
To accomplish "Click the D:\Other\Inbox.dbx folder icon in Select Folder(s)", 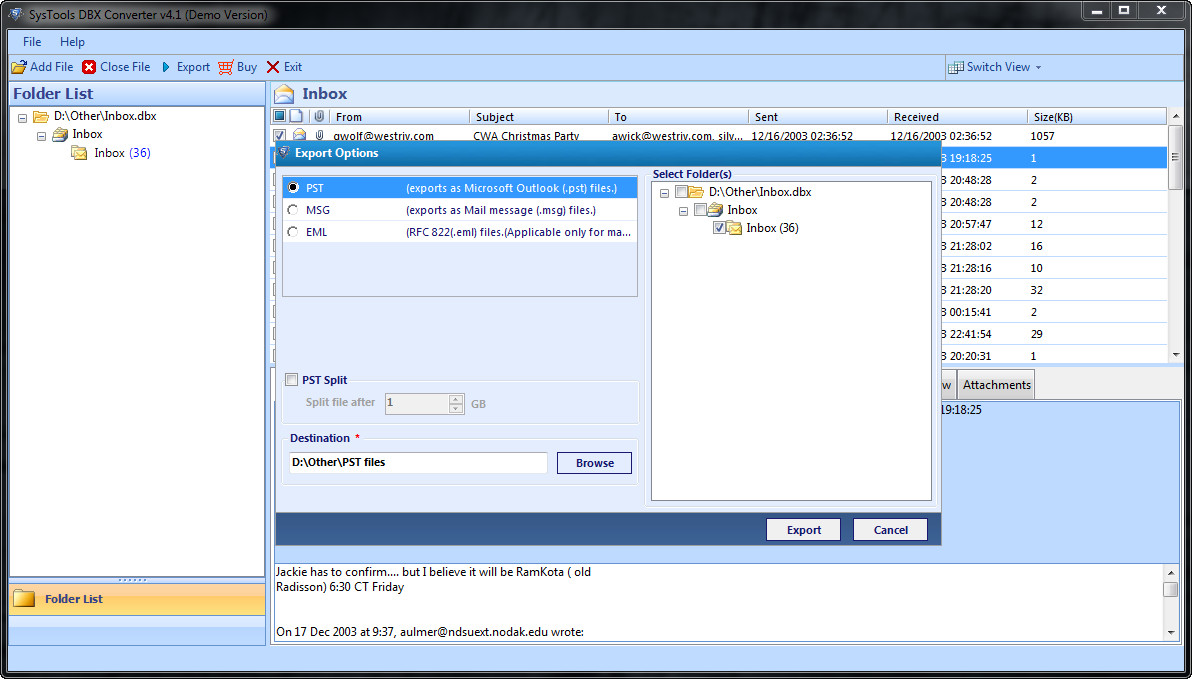I will pos(696,192).
